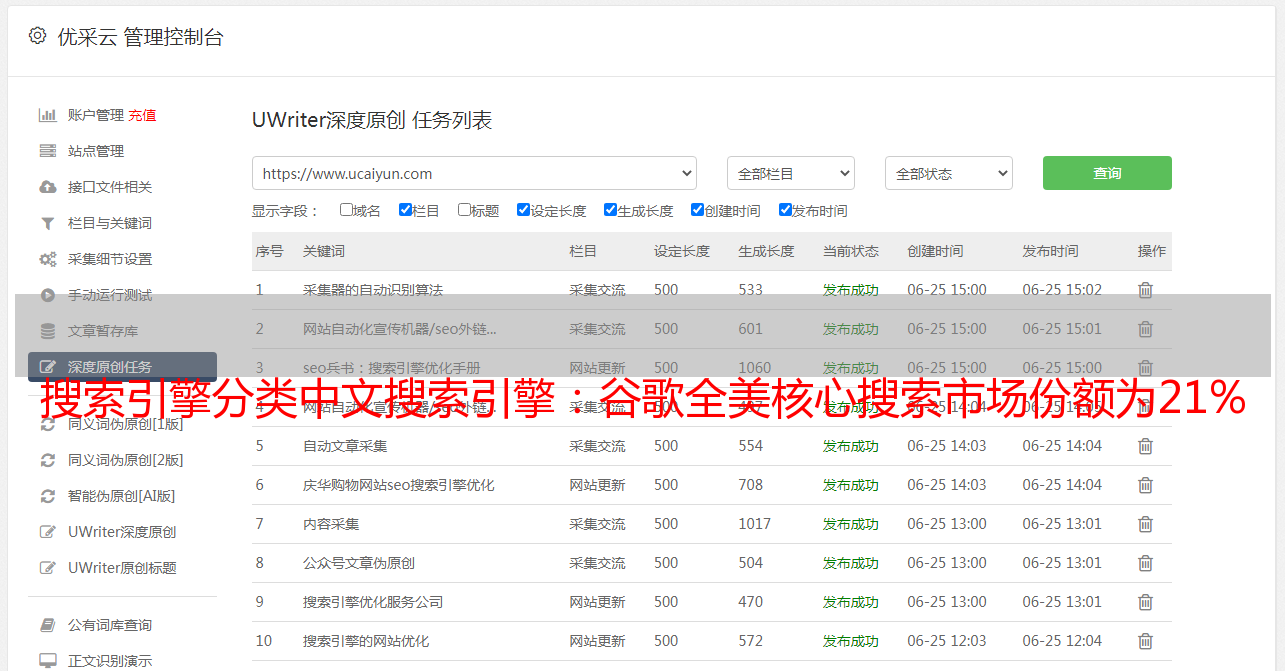Click the gear icon beside 优采云 管理控制台
This screenshot has width=1285, height=671.
coord(37,36)
